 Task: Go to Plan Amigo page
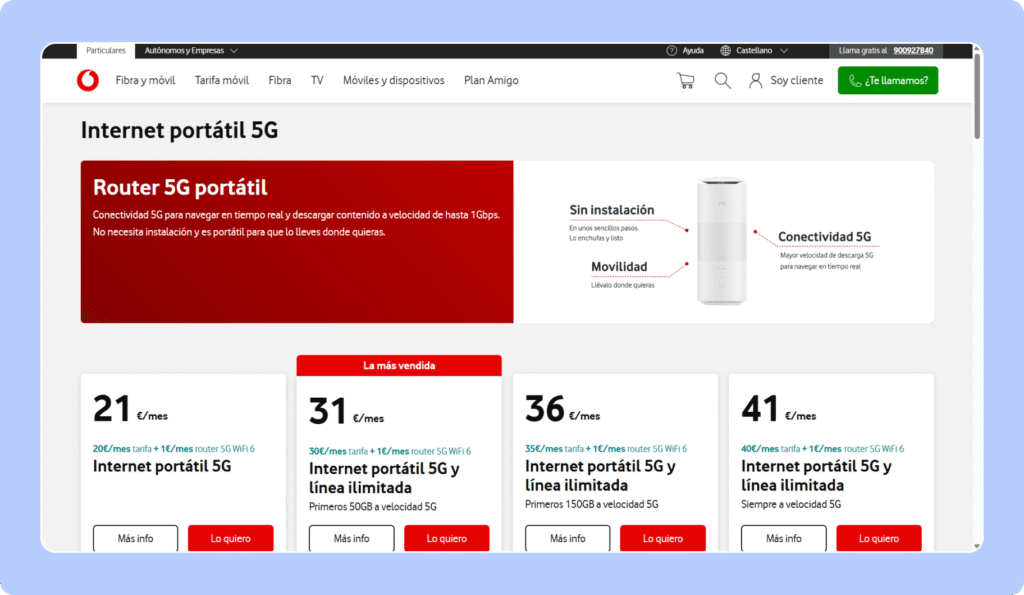[x=491, y=81]
